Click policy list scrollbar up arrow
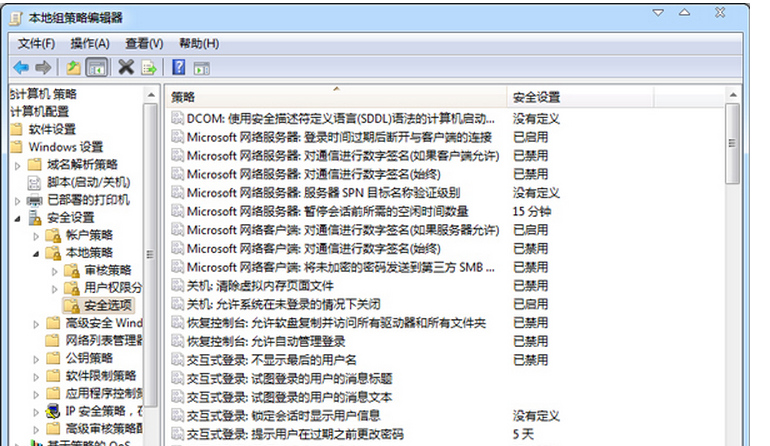This screenshot has width=770, height=446. tap(733, 95)
